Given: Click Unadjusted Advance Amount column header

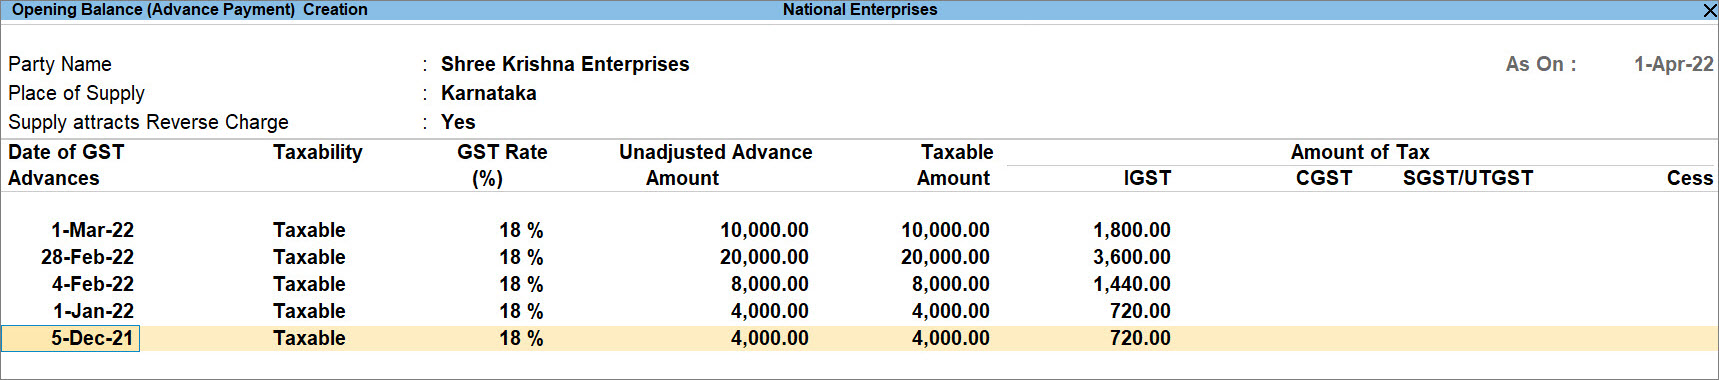Looking at the screenshot, I should click(715, 165).
